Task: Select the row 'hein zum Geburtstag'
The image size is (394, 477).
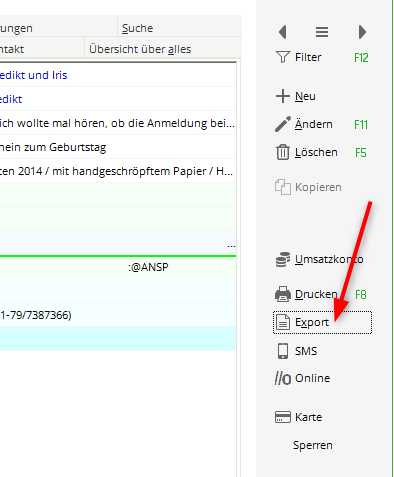Action: pos(118,147)
